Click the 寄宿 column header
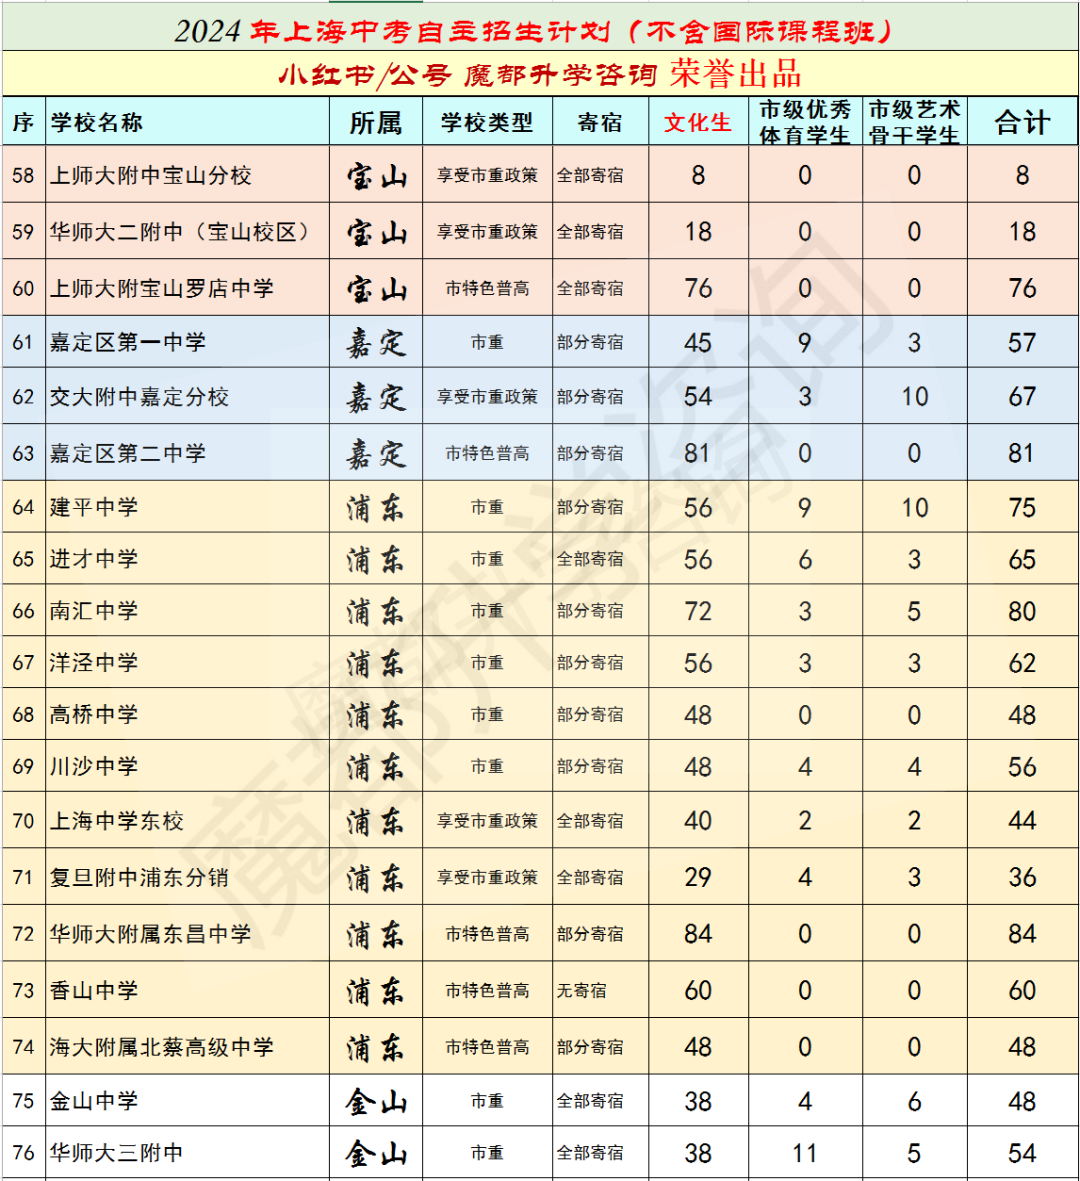This screenshot has width=1080, height=1181. [599, 122]
